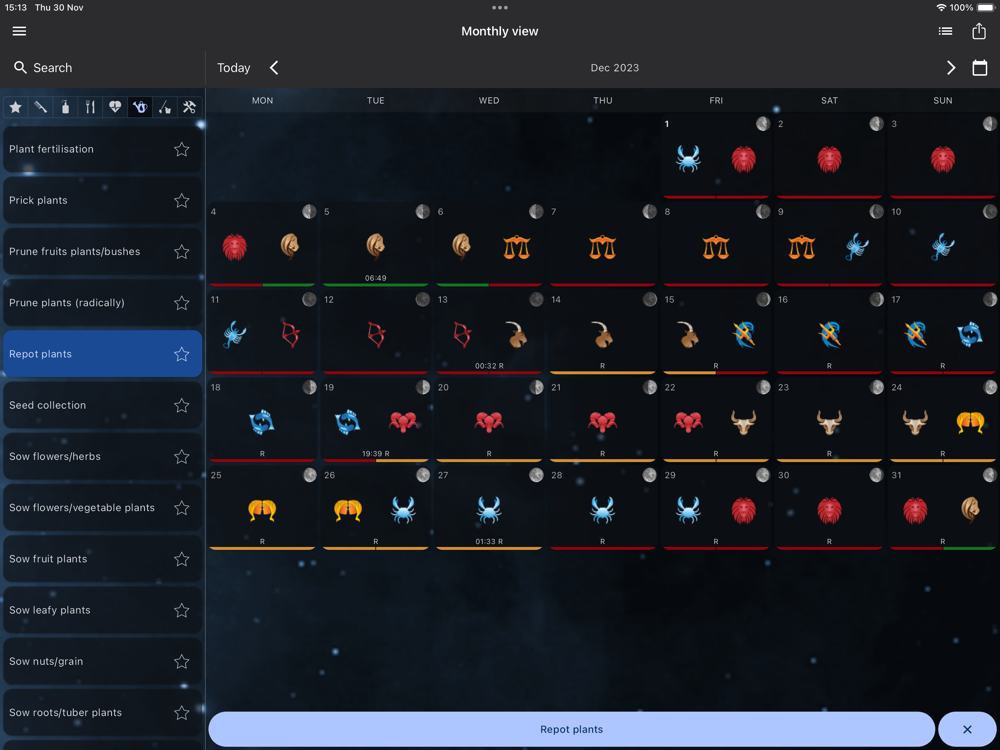
Task: Favorite the Plant fertilisation activity star
Action: (182, 149)
